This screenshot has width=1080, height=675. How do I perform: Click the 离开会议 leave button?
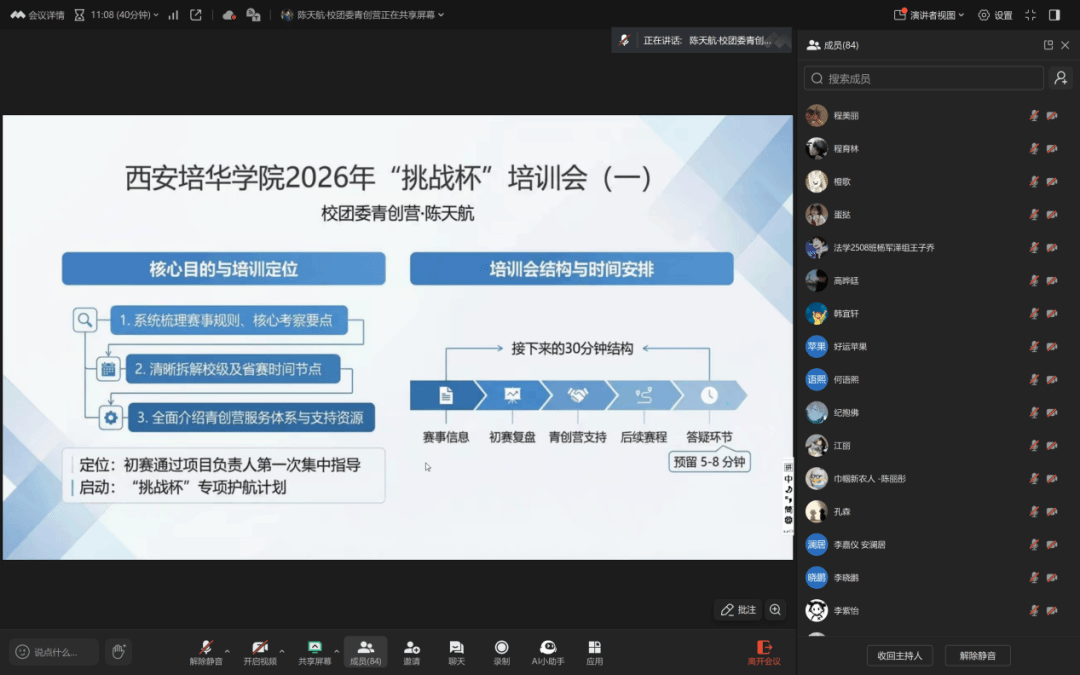764,652
